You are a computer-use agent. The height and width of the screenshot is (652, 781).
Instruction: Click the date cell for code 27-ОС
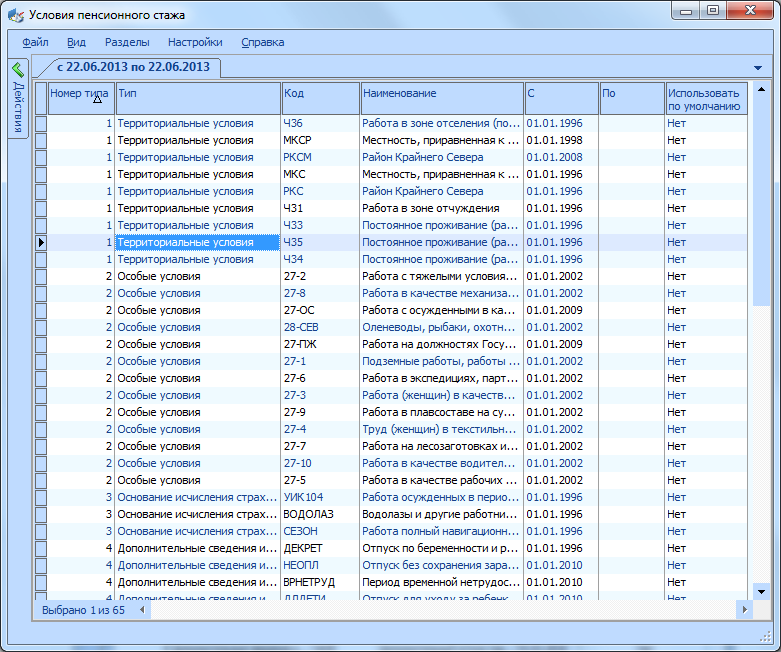coord(561,310)
